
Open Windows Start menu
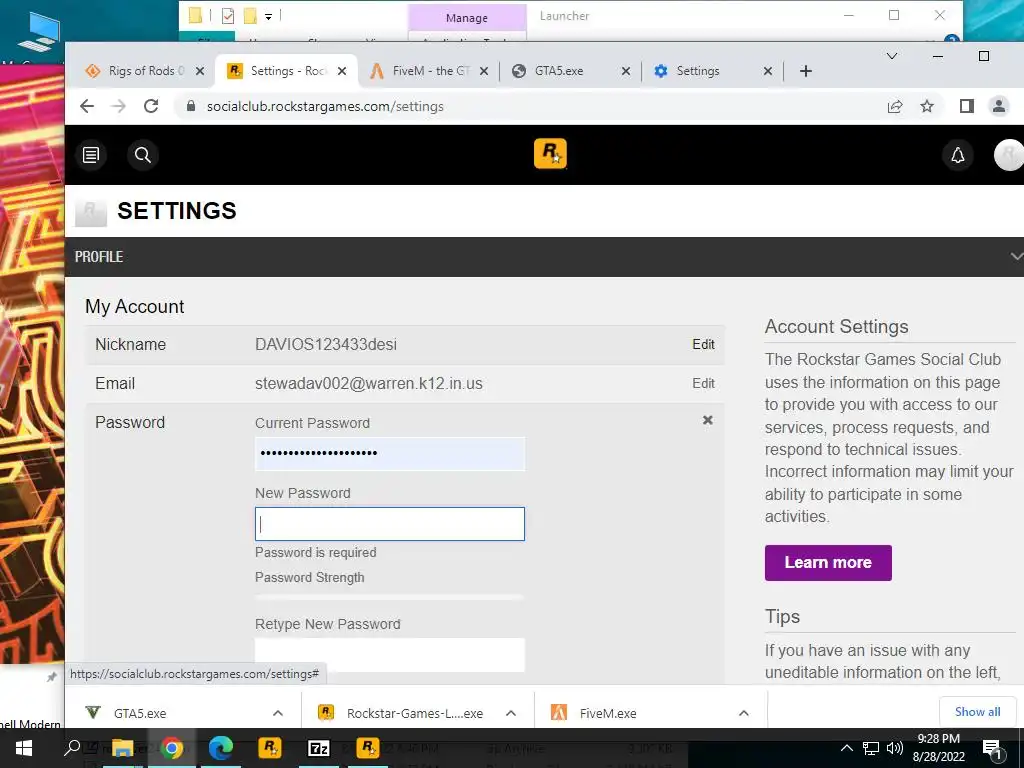24,748
